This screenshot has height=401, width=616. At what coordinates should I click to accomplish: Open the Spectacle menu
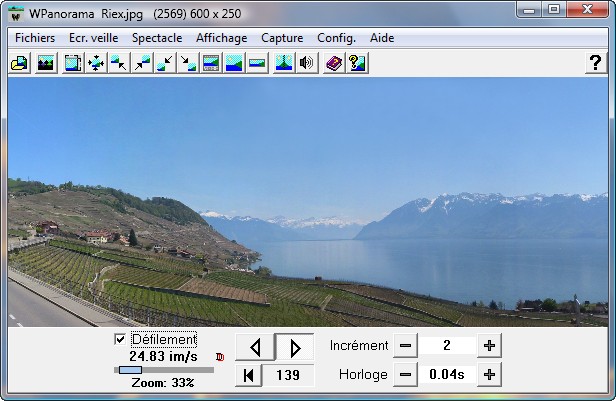point(157,38)
